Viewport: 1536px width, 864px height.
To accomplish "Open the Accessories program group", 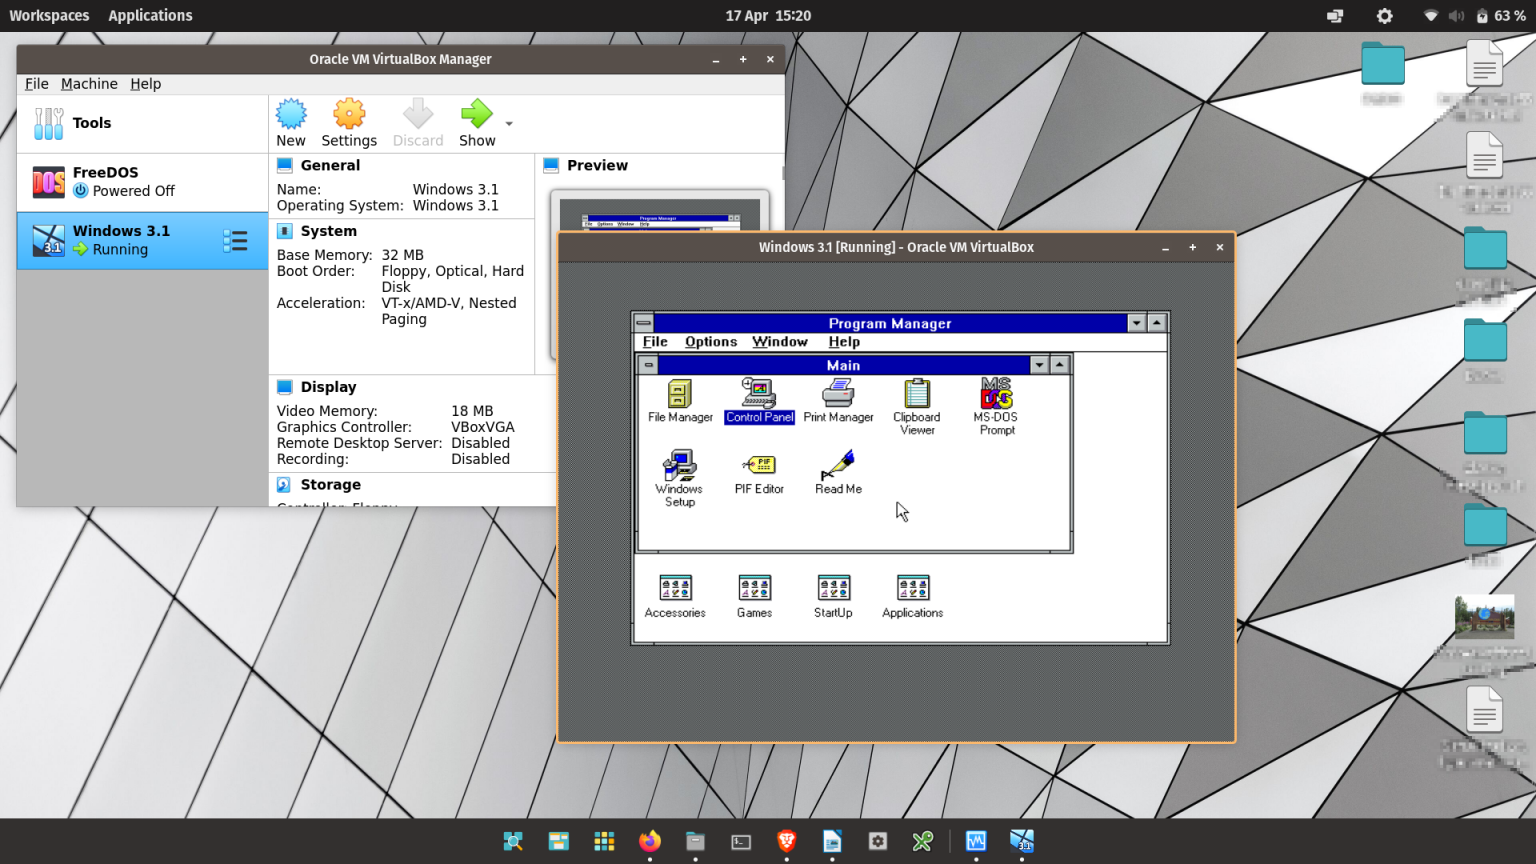I will [675, 588].
